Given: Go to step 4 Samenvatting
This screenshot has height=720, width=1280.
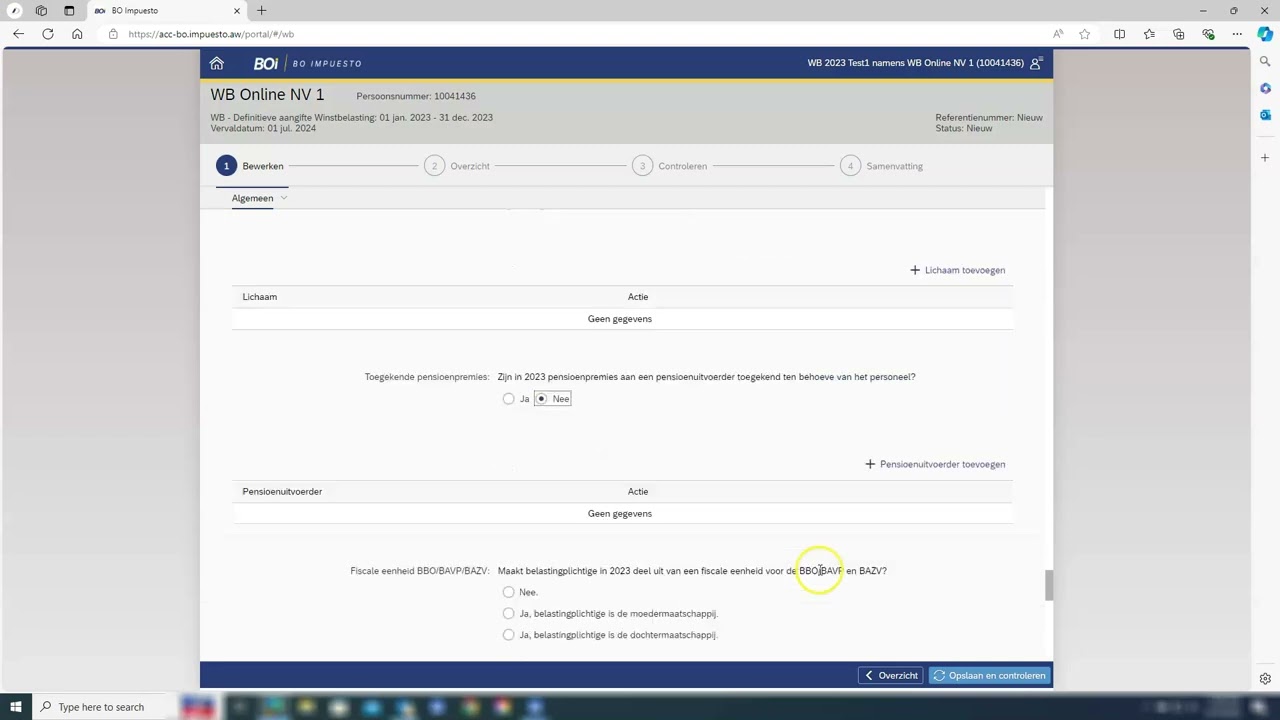Looking at the screenshot, I should (x=882, y=166).
